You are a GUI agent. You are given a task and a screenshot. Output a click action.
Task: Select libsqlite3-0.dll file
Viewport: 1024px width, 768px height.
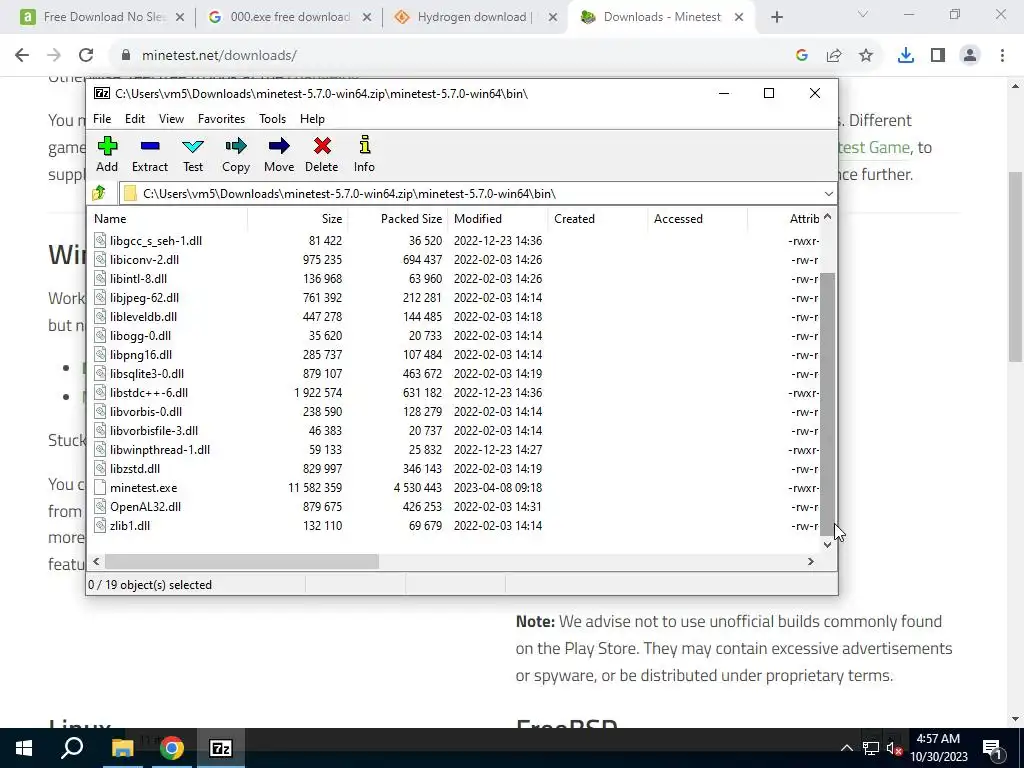tap(147, 374)
